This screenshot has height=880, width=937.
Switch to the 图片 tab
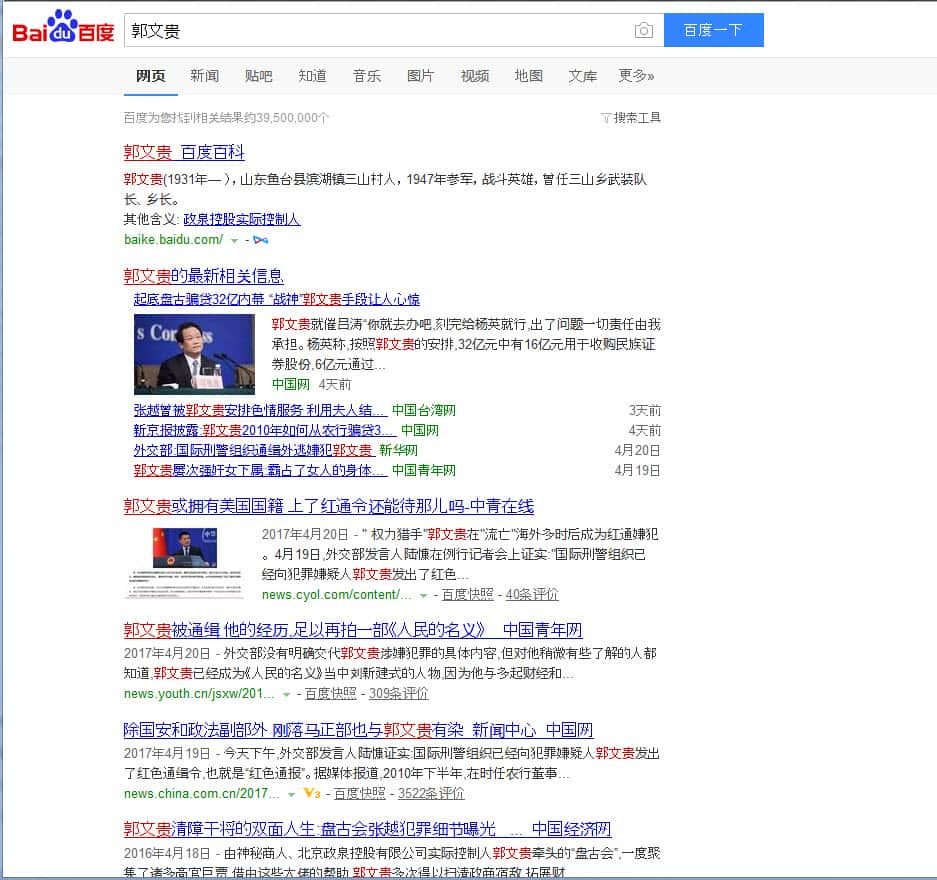click(420, 75)
